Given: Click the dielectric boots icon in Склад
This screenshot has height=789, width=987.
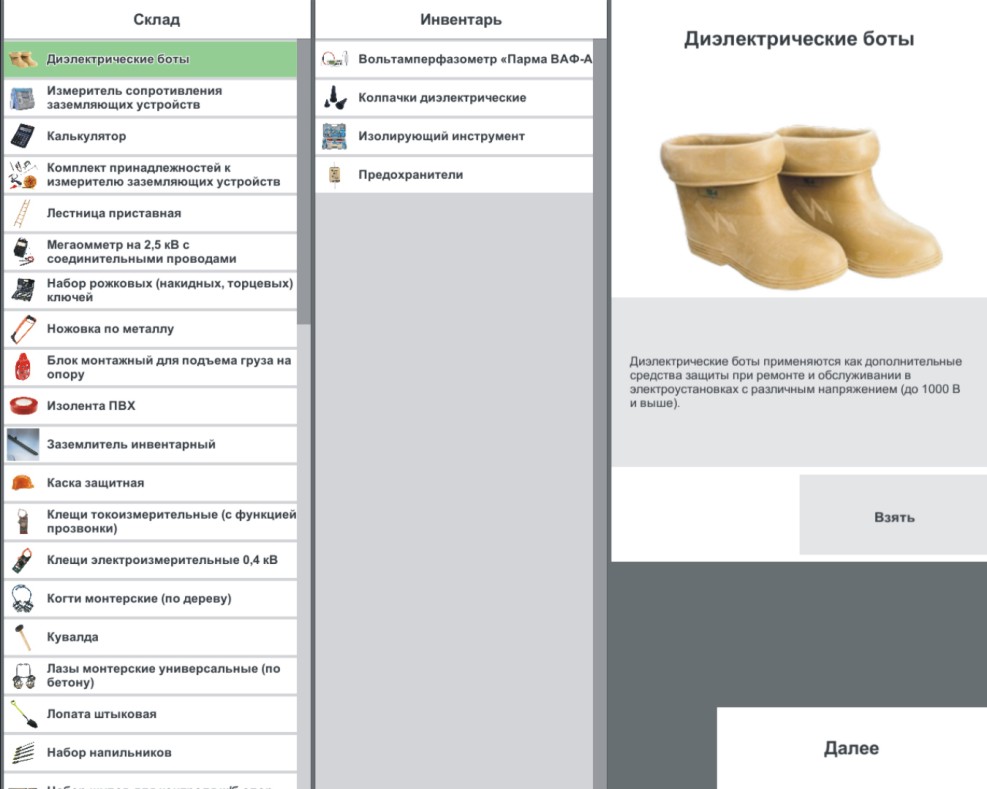Looking at the screenshot, I should (x=22, y=59).
